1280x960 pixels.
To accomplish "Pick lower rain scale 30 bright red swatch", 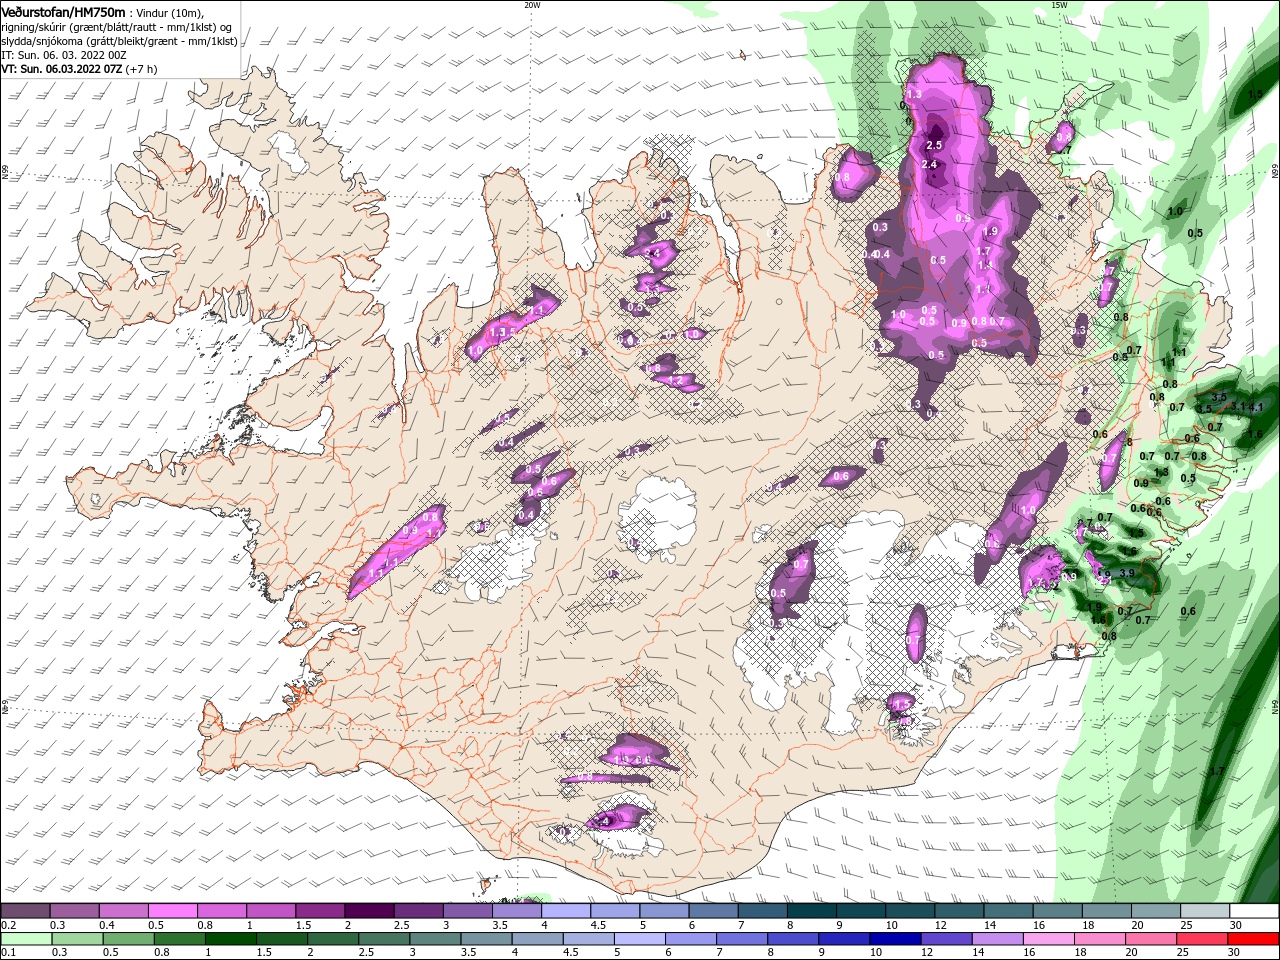I will 1253,939.
